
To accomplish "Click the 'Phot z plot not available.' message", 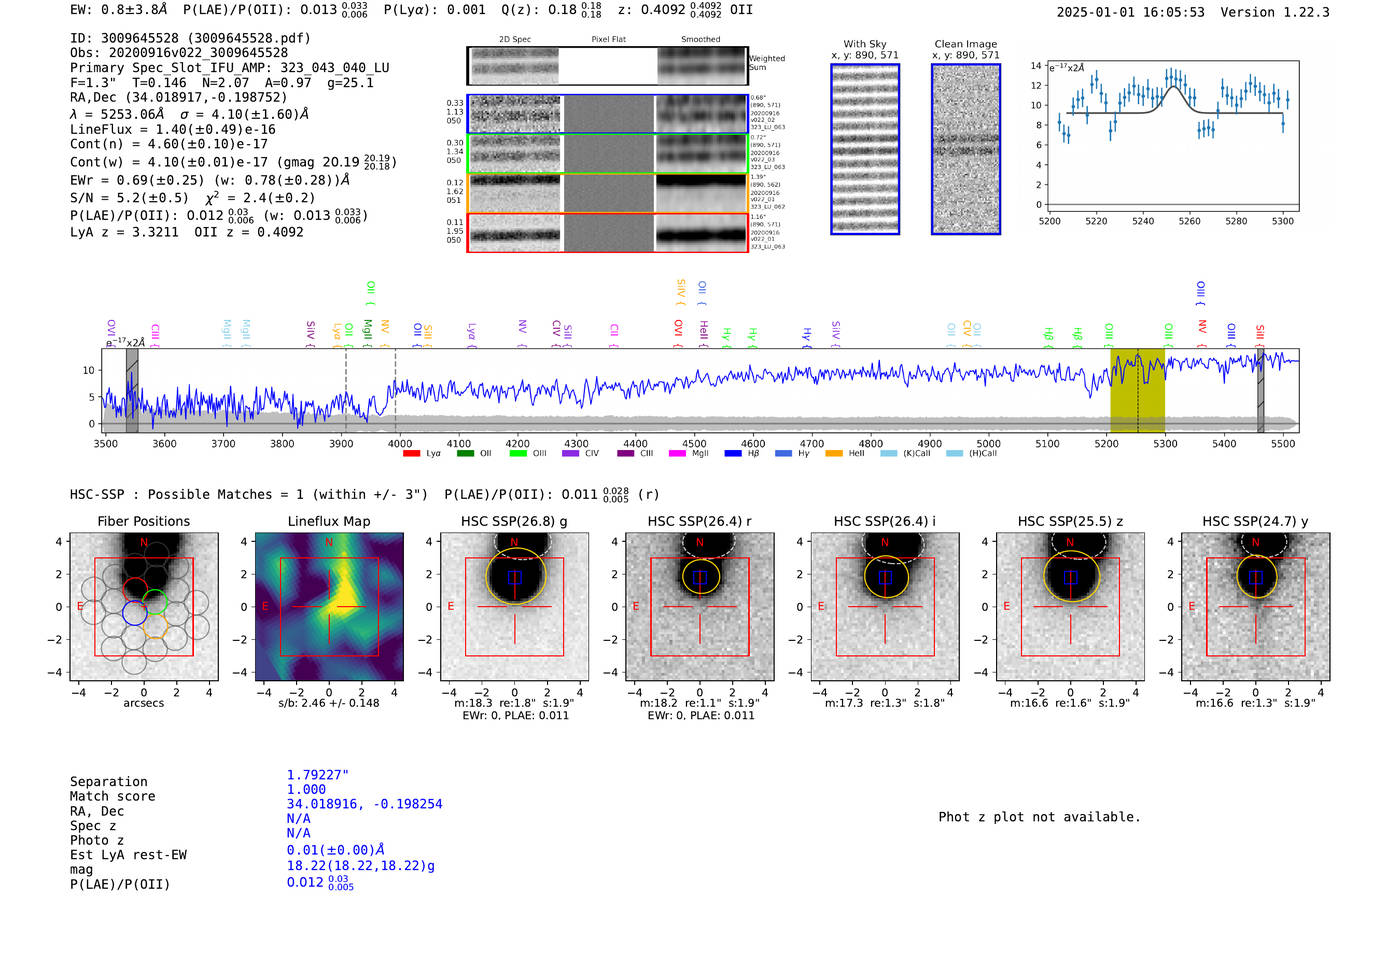I will click(1039, 817).
